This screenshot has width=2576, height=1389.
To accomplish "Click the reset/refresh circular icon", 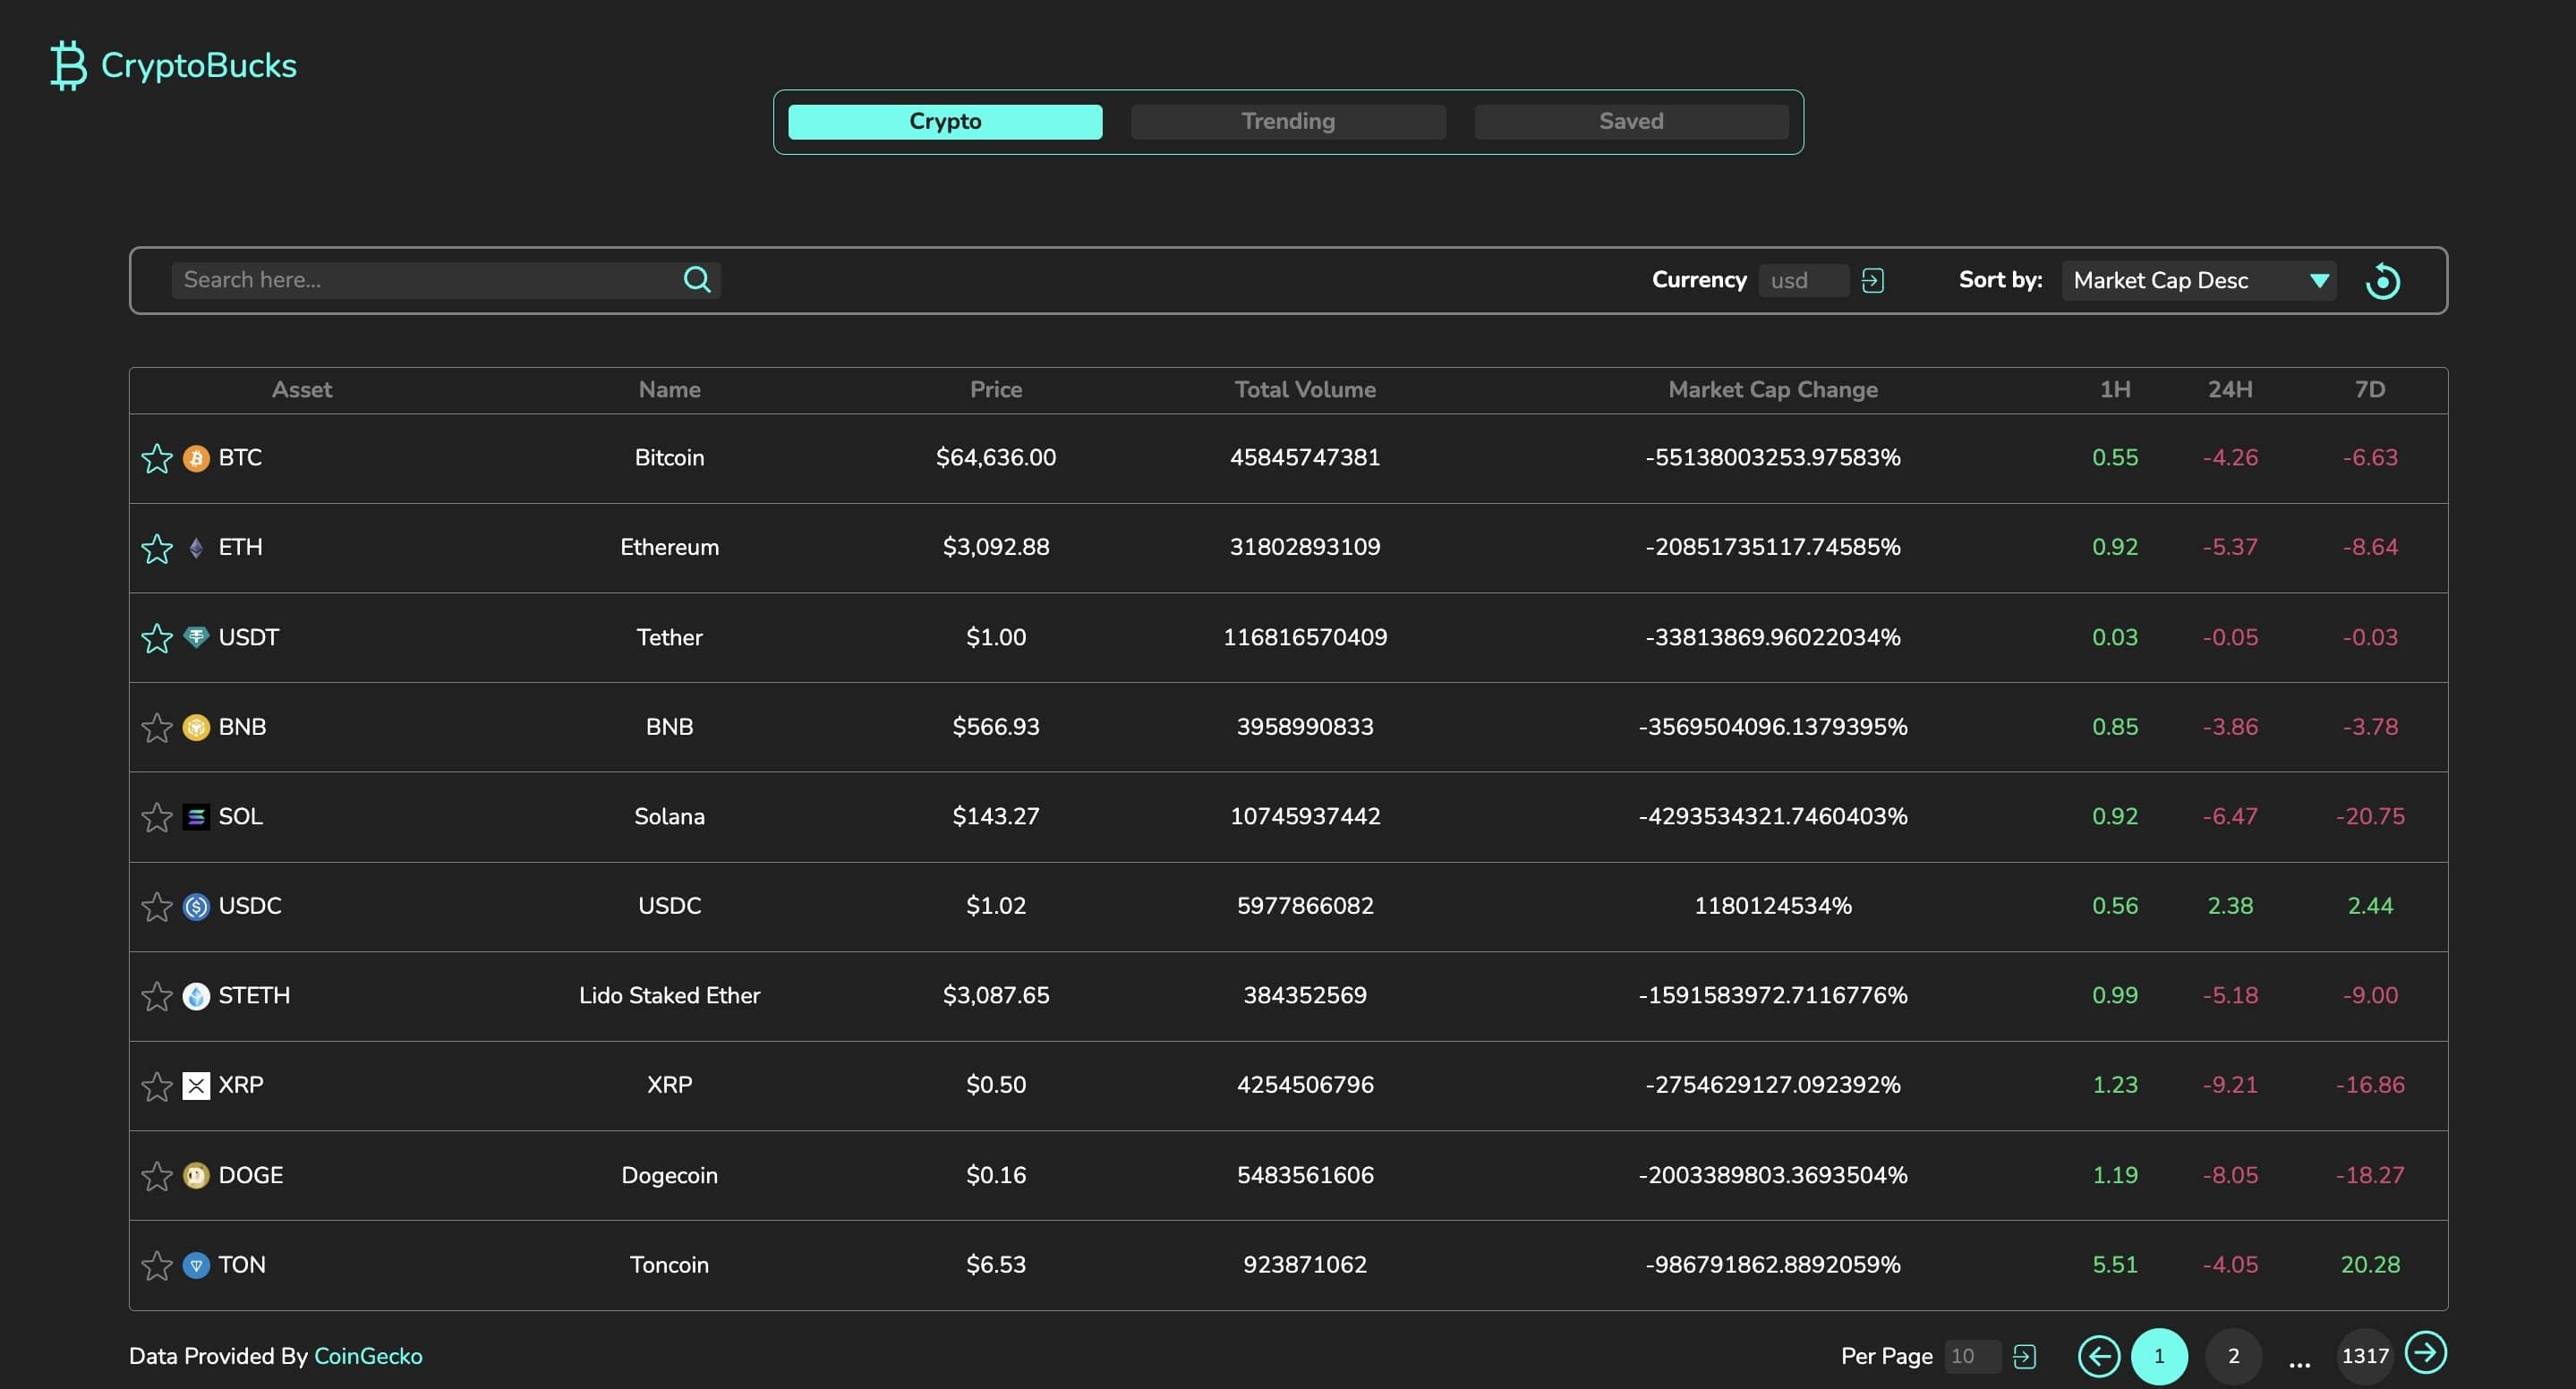I will pyautogui.click(x=2383, y=282).
